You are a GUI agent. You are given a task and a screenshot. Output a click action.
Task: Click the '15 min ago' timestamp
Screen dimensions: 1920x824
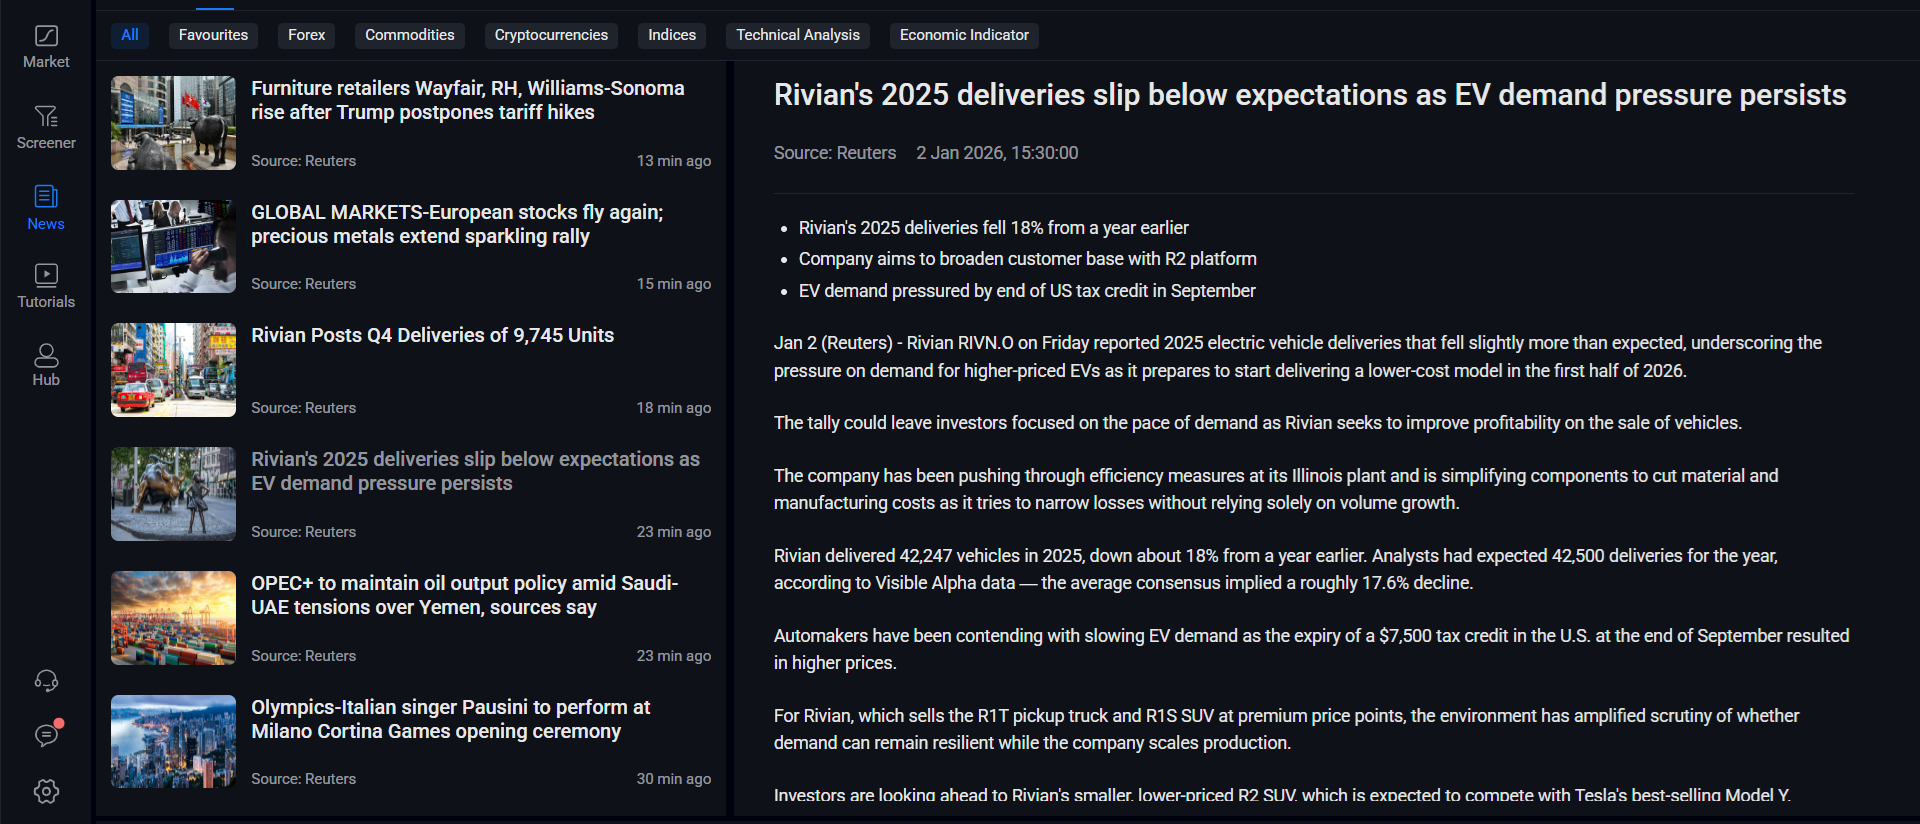click(x=674, y=284)
